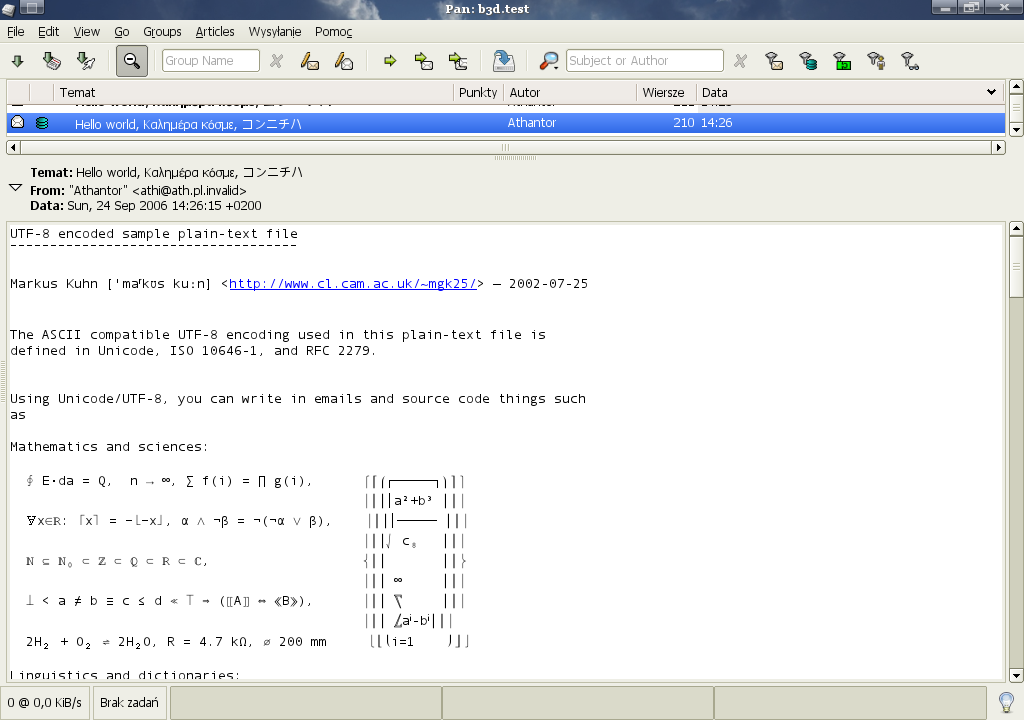Click the read-state envelope icon of selected article
1024x720 pixels.
pos(18,122)
